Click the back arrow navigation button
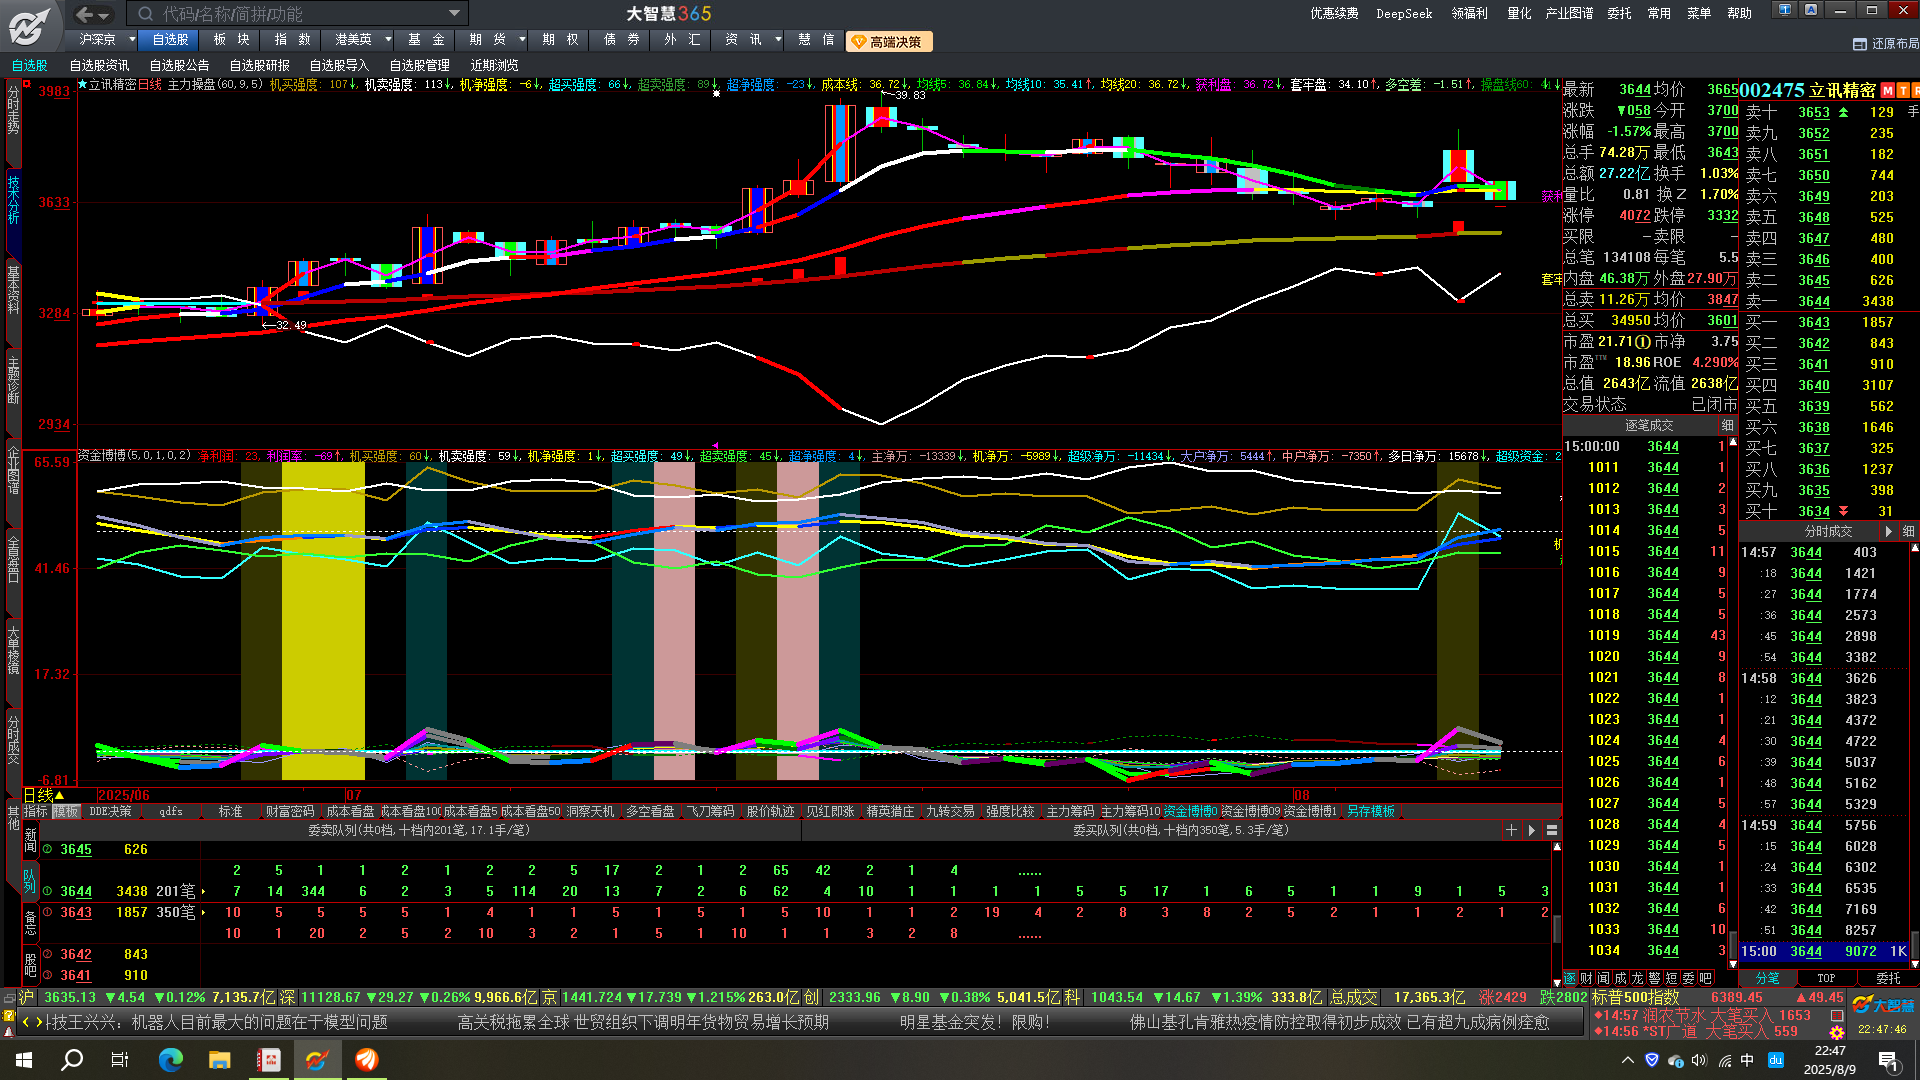1920x1080 pixels. tap(85, 14)
